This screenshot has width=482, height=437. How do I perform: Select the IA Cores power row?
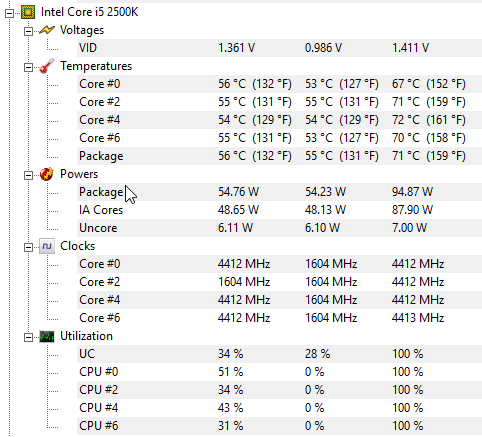point(279,210)
